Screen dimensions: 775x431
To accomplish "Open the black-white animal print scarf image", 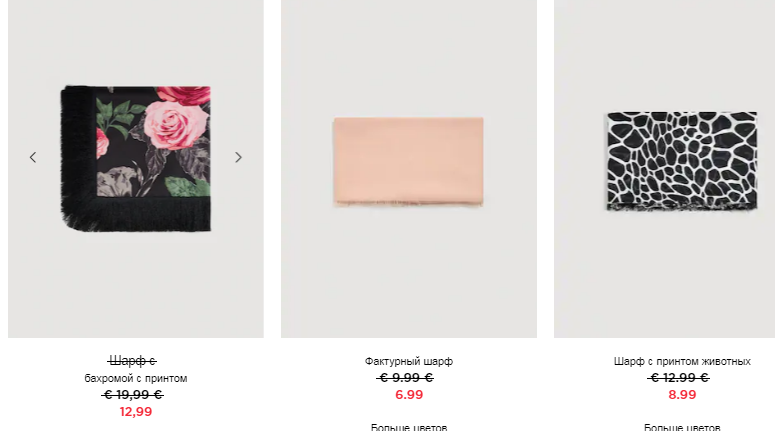I will pos(682,162).
